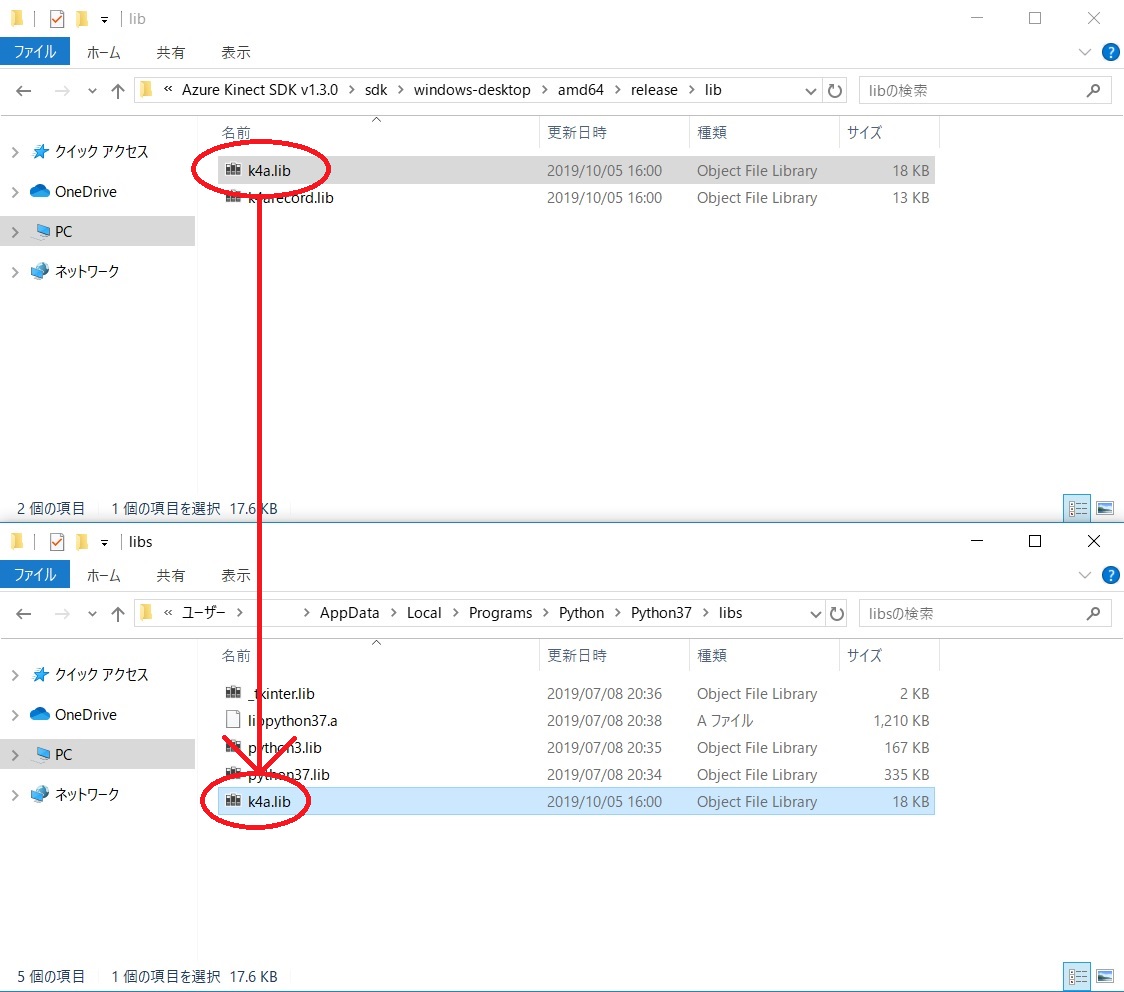Click back arrow in libs window

pos(24,614)
